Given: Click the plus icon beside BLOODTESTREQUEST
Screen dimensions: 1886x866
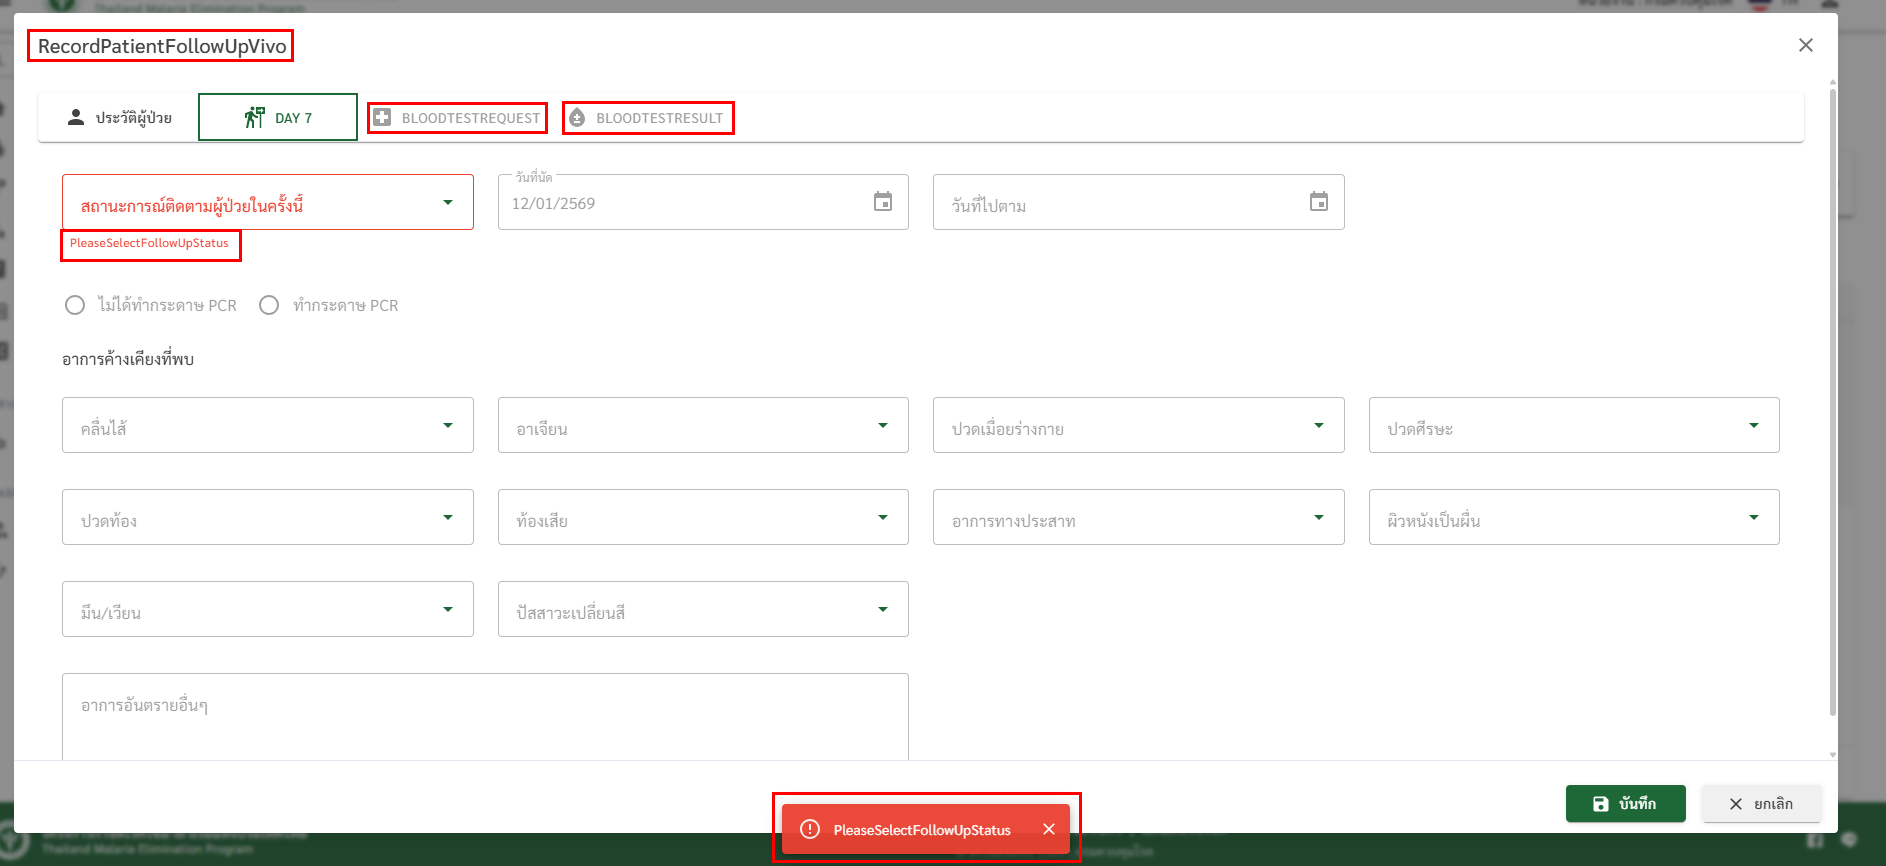Looking at the screenshot, I should (x=382, y=118).
